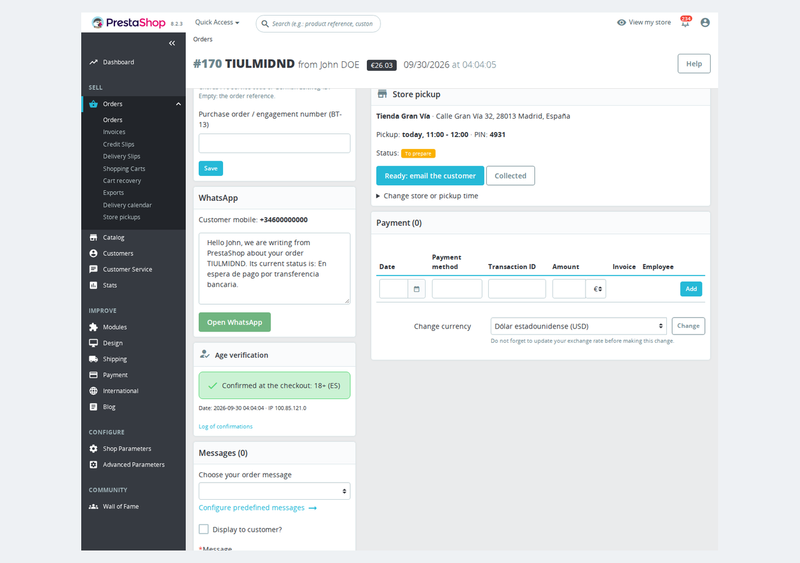Click the Open WhatsApp button
The image size is (800, 563).
click(235, 322)
